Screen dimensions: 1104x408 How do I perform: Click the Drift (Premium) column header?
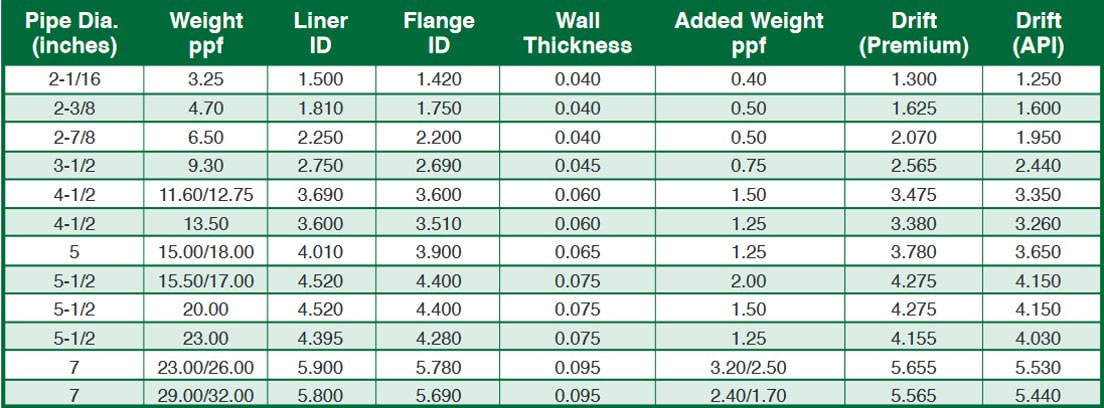pos(926,33)
